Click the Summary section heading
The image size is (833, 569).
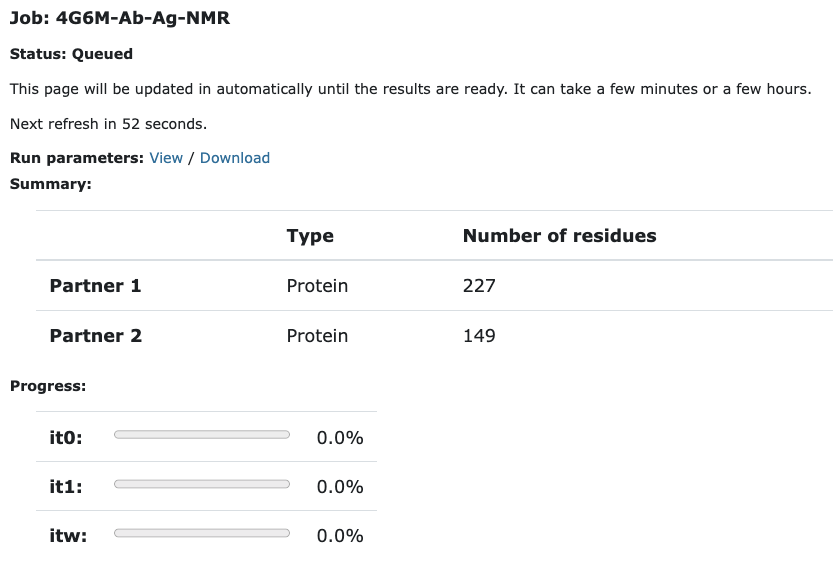tap(50, 184)
